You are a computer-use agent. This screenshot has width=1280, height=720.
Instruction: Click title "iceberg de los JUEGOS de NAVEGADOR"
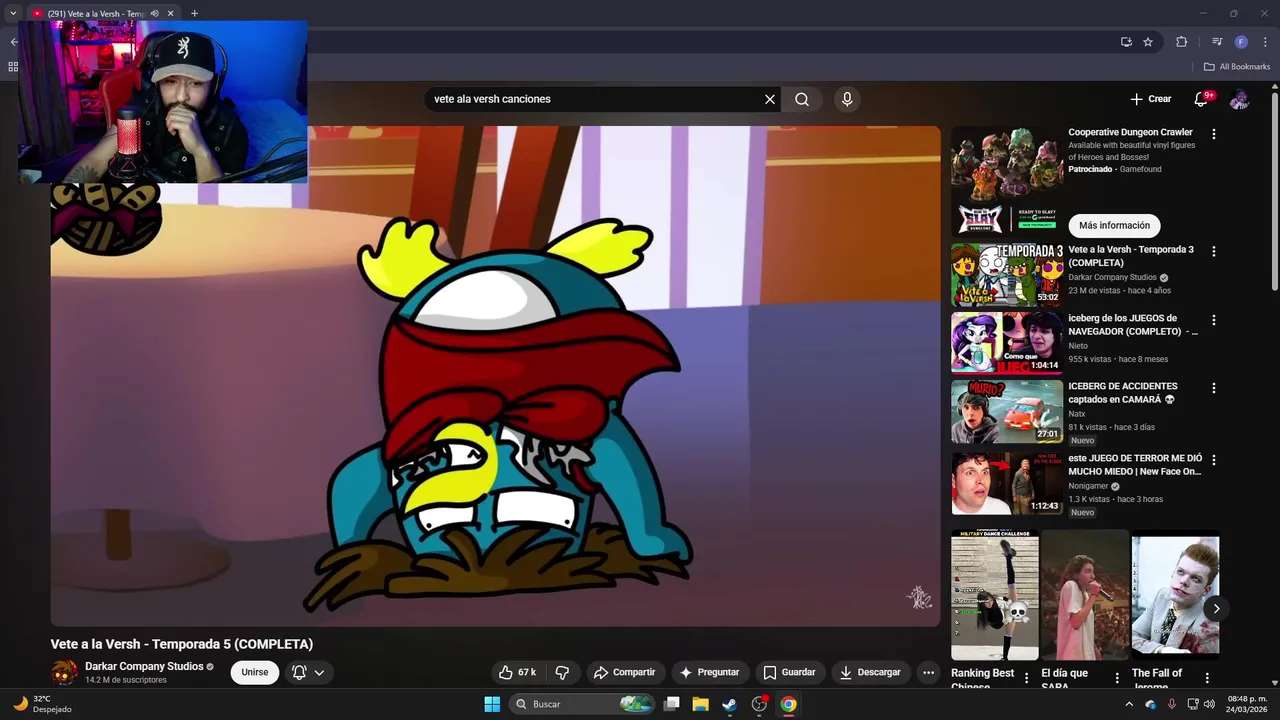(x=1133, y=324)
